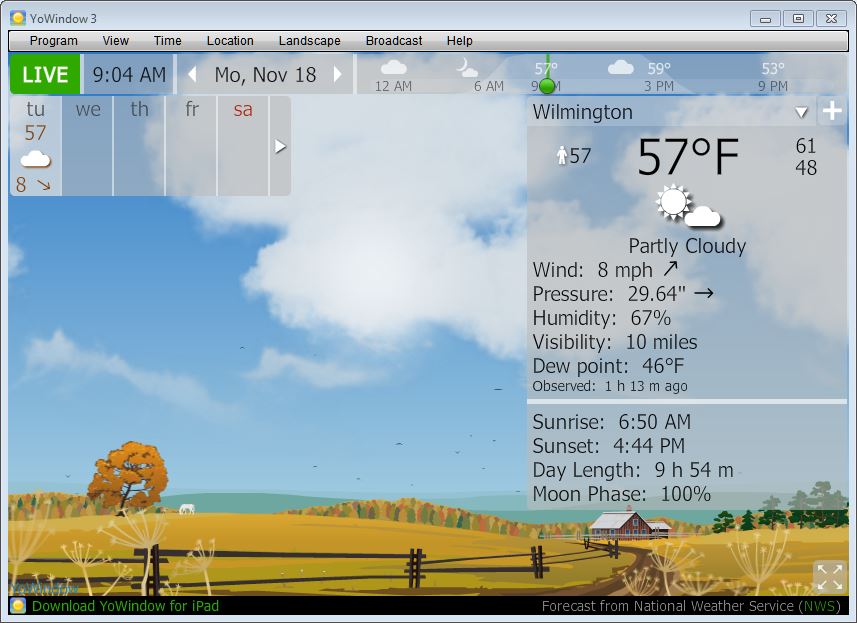Click the green time slider marker
Screen dimensions: 857x623
(547, 86)
